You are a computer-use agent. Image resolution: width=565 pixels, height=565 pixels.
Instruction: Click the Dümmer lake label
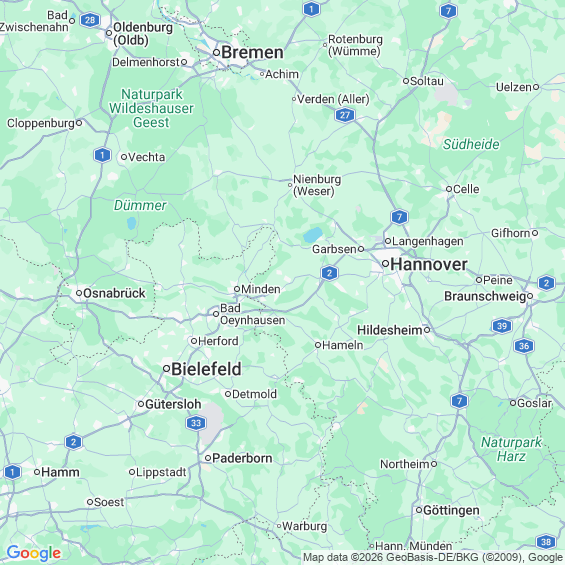point(140,205)
